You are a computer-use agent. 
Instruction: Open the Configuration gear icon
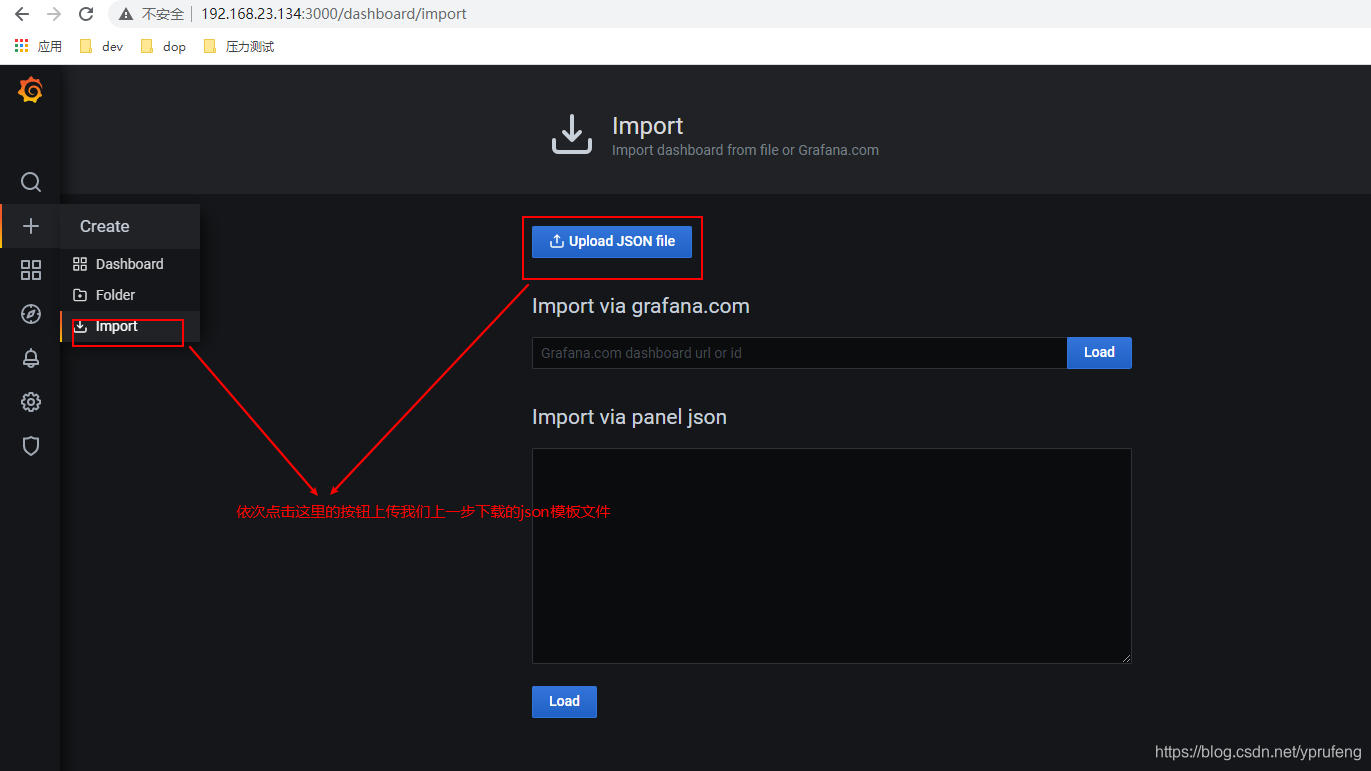point(31,402)
